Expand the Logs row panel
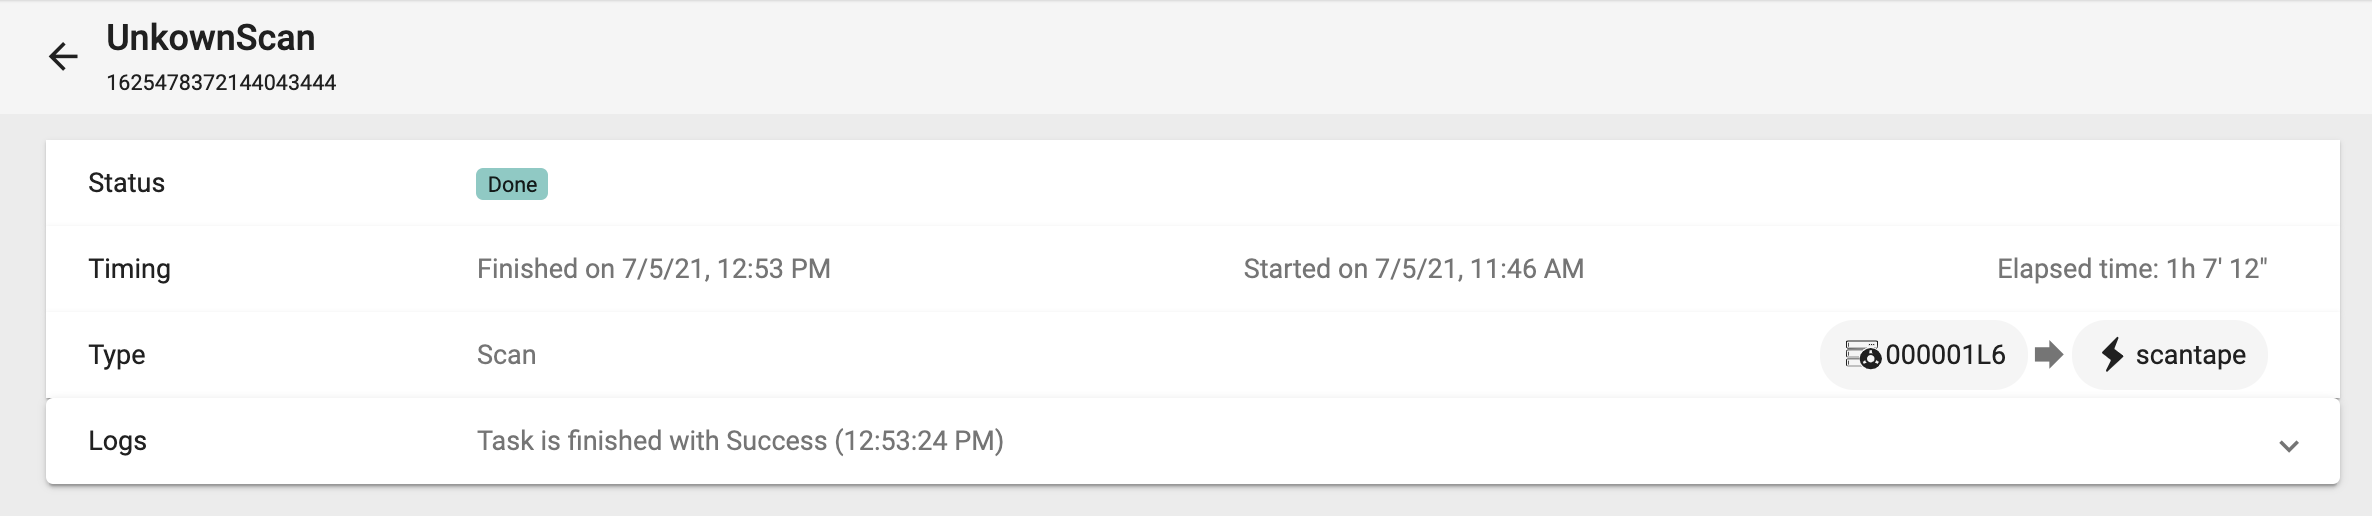Image resolution: width=2372 pixels, height=516 pixels. [x=1193, y=441]
